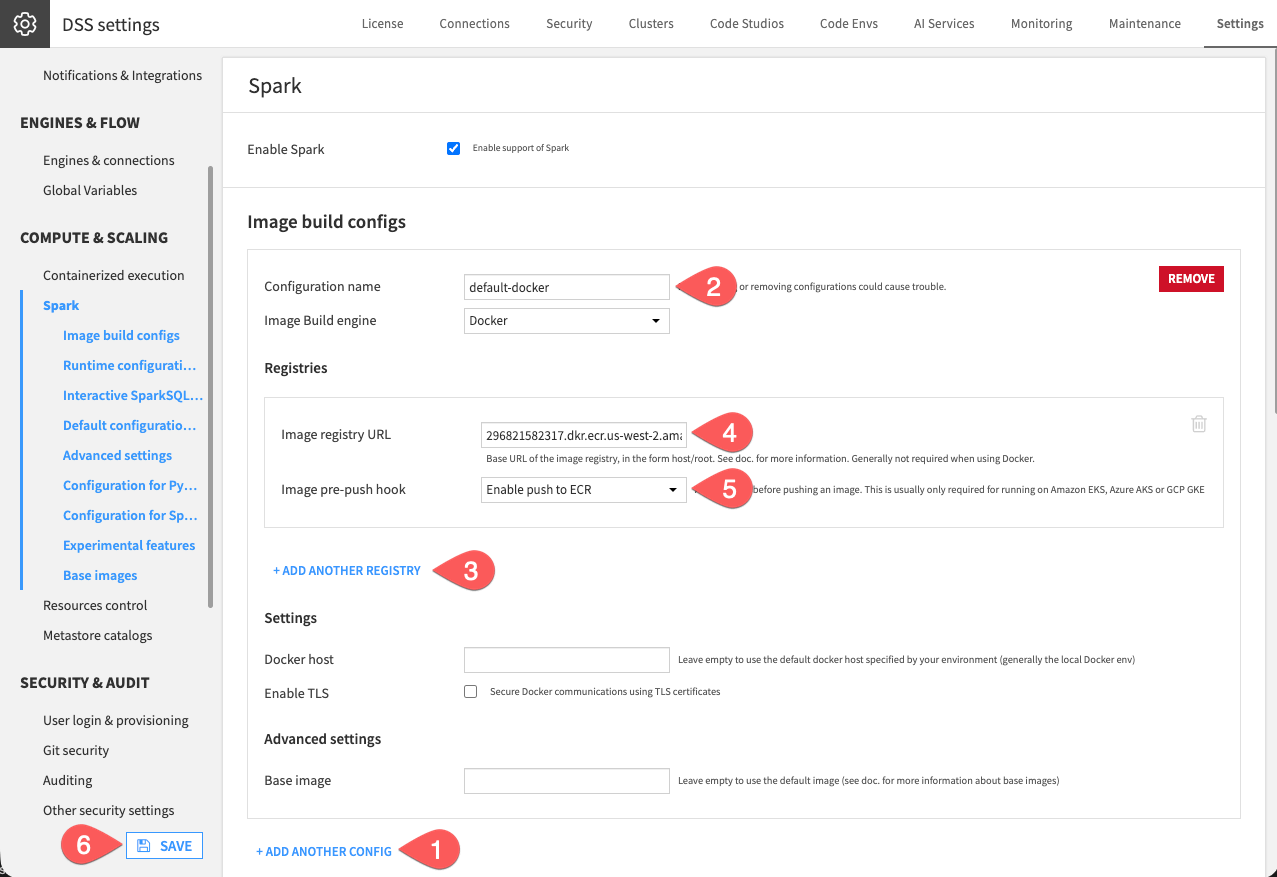The width and height of the screenshot is (1277, 877).
Task: Focus the Base image input field
Action: 566,780
